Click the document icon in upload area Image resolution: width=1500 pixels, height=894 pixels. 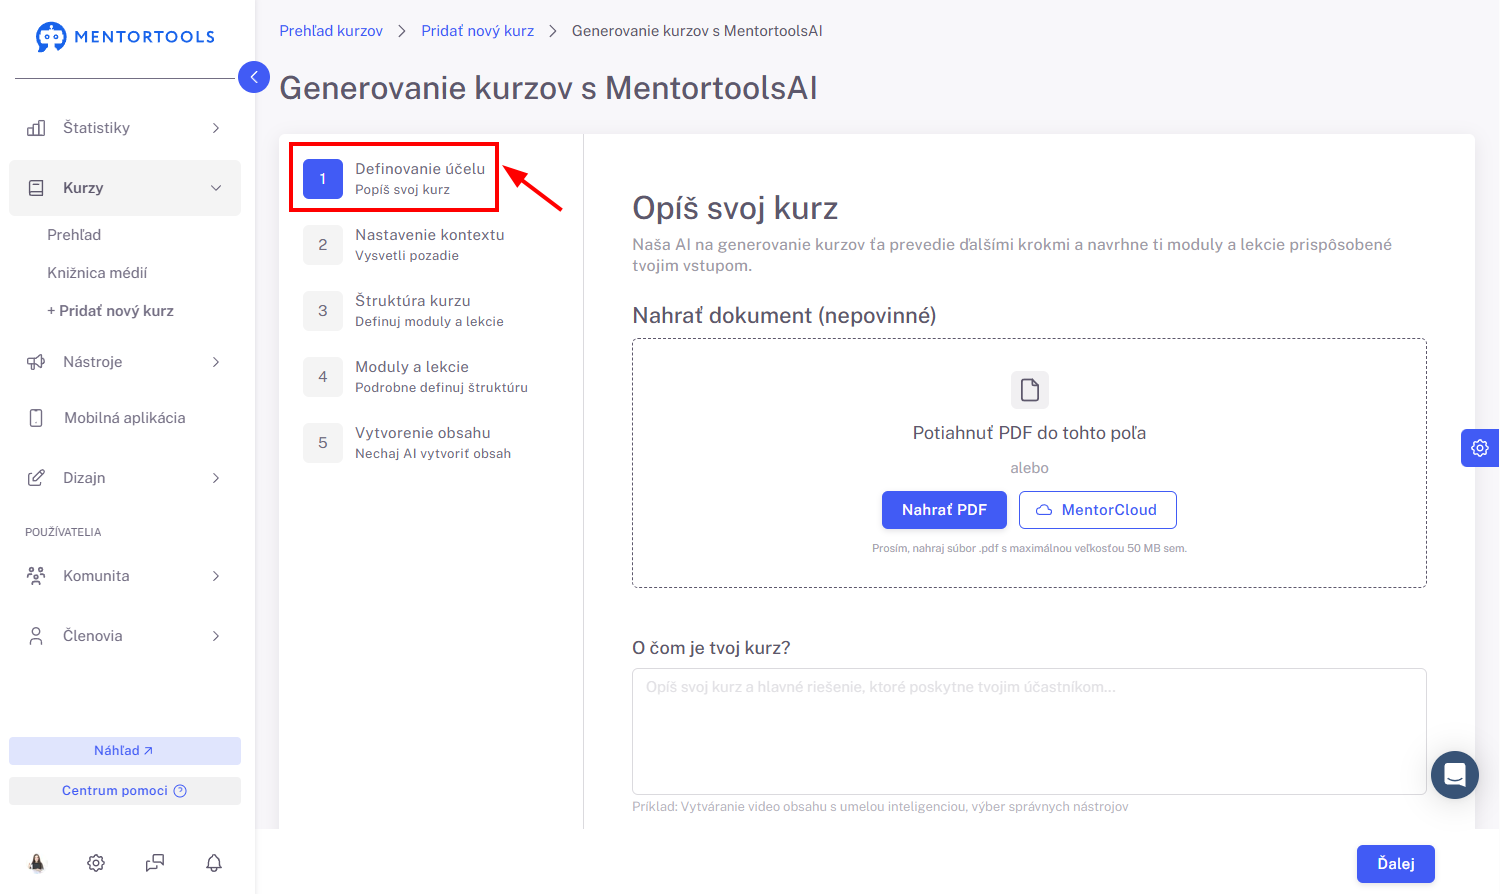(1030, 390)
